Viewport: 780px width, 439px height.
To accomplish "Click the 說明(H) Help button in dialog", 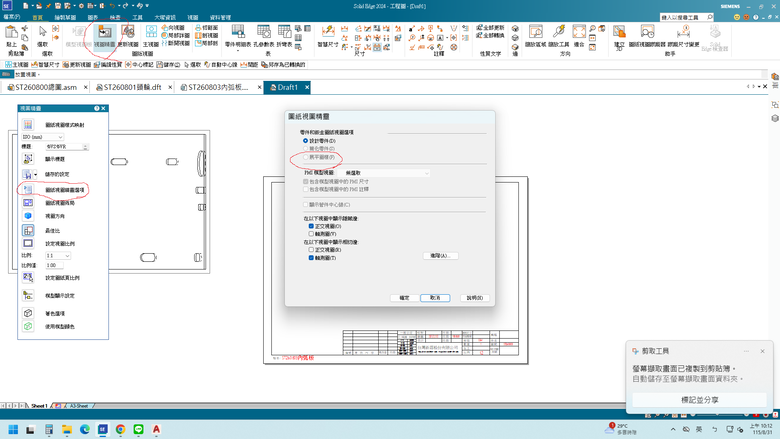I will [x=475, y=298].
